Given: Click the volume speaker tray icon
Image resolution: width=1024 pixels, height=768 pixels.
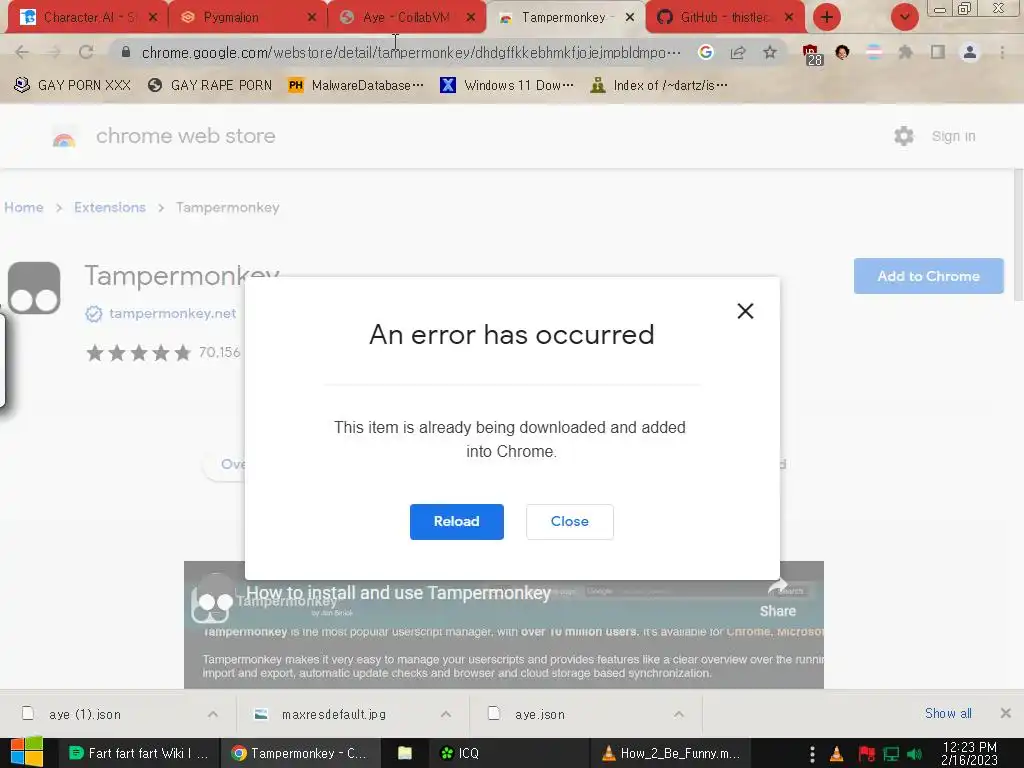Looking at the screenshot, I should pos(914,754).
